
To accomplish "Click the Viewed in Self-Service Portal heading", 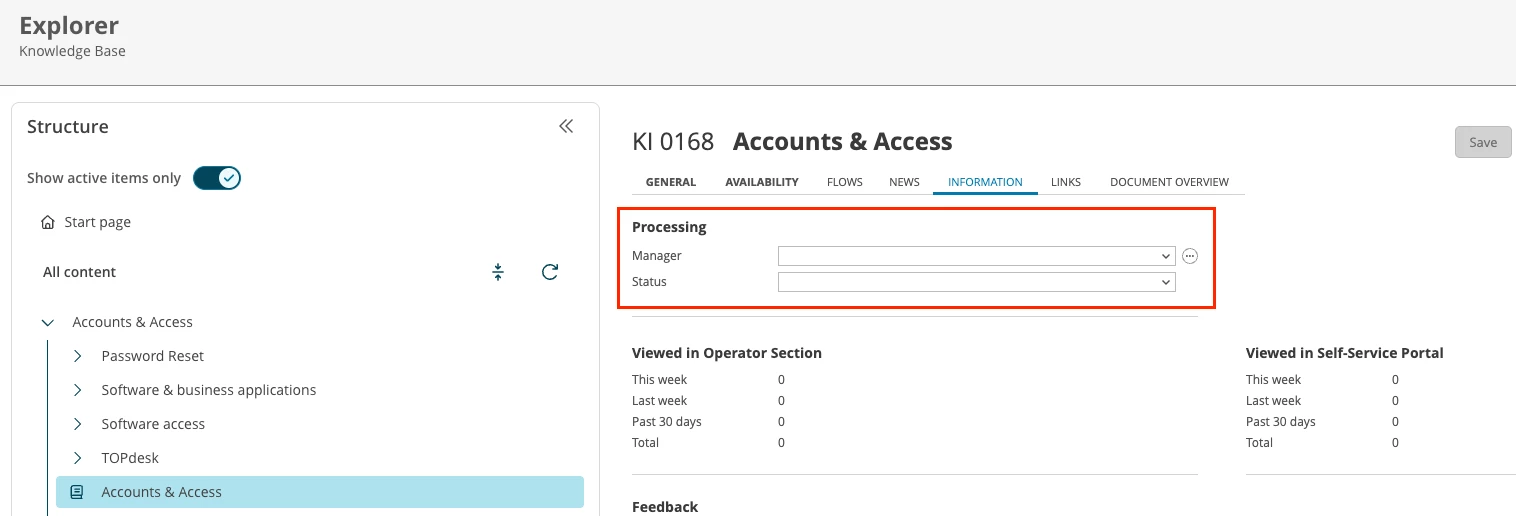I will tap(1345, 353).
